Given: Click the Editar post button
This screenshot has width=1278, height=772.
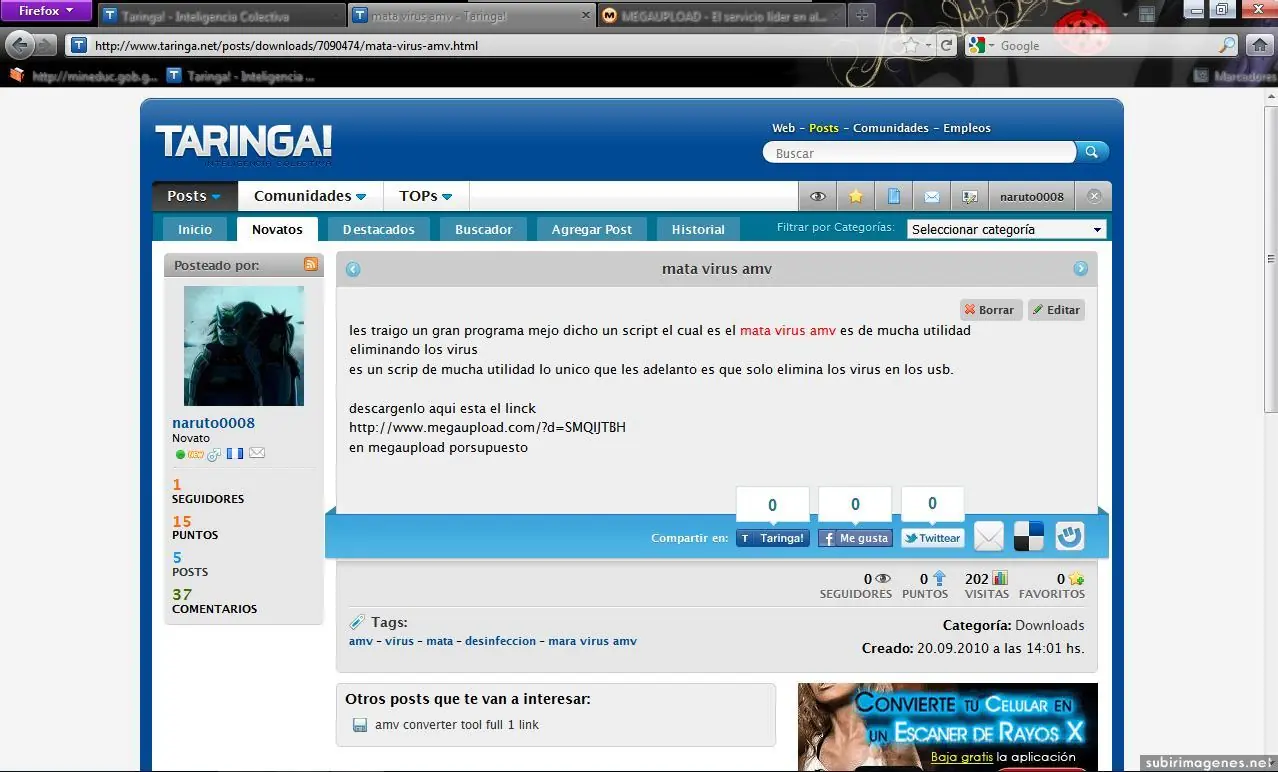Looking at the screenshot, I should (1056, 310).
